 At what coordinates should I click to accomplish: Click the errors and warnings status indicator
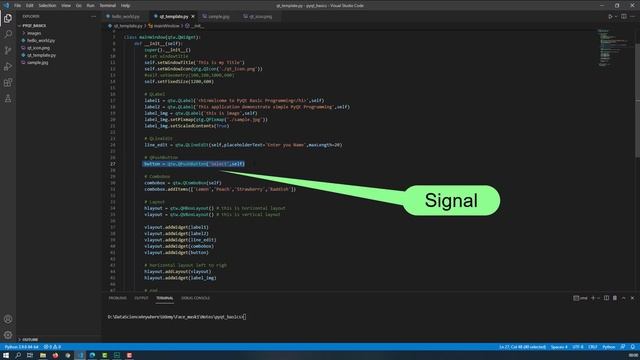tap(52, 347)
